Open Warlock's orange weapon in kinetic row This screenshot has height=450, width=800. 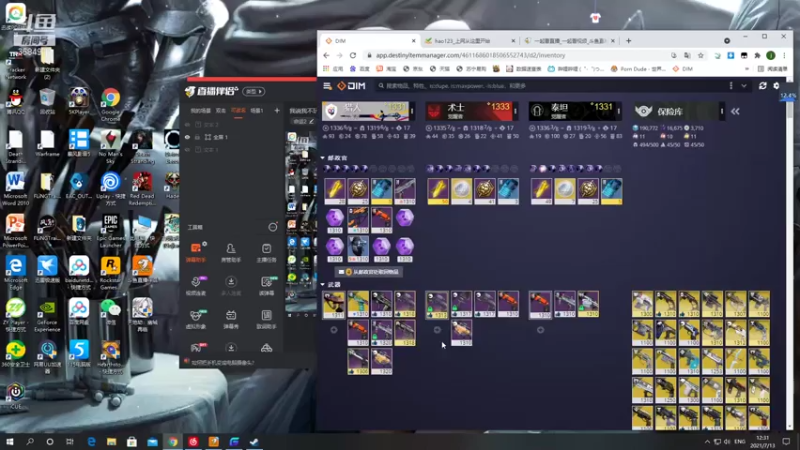(508, 304)
